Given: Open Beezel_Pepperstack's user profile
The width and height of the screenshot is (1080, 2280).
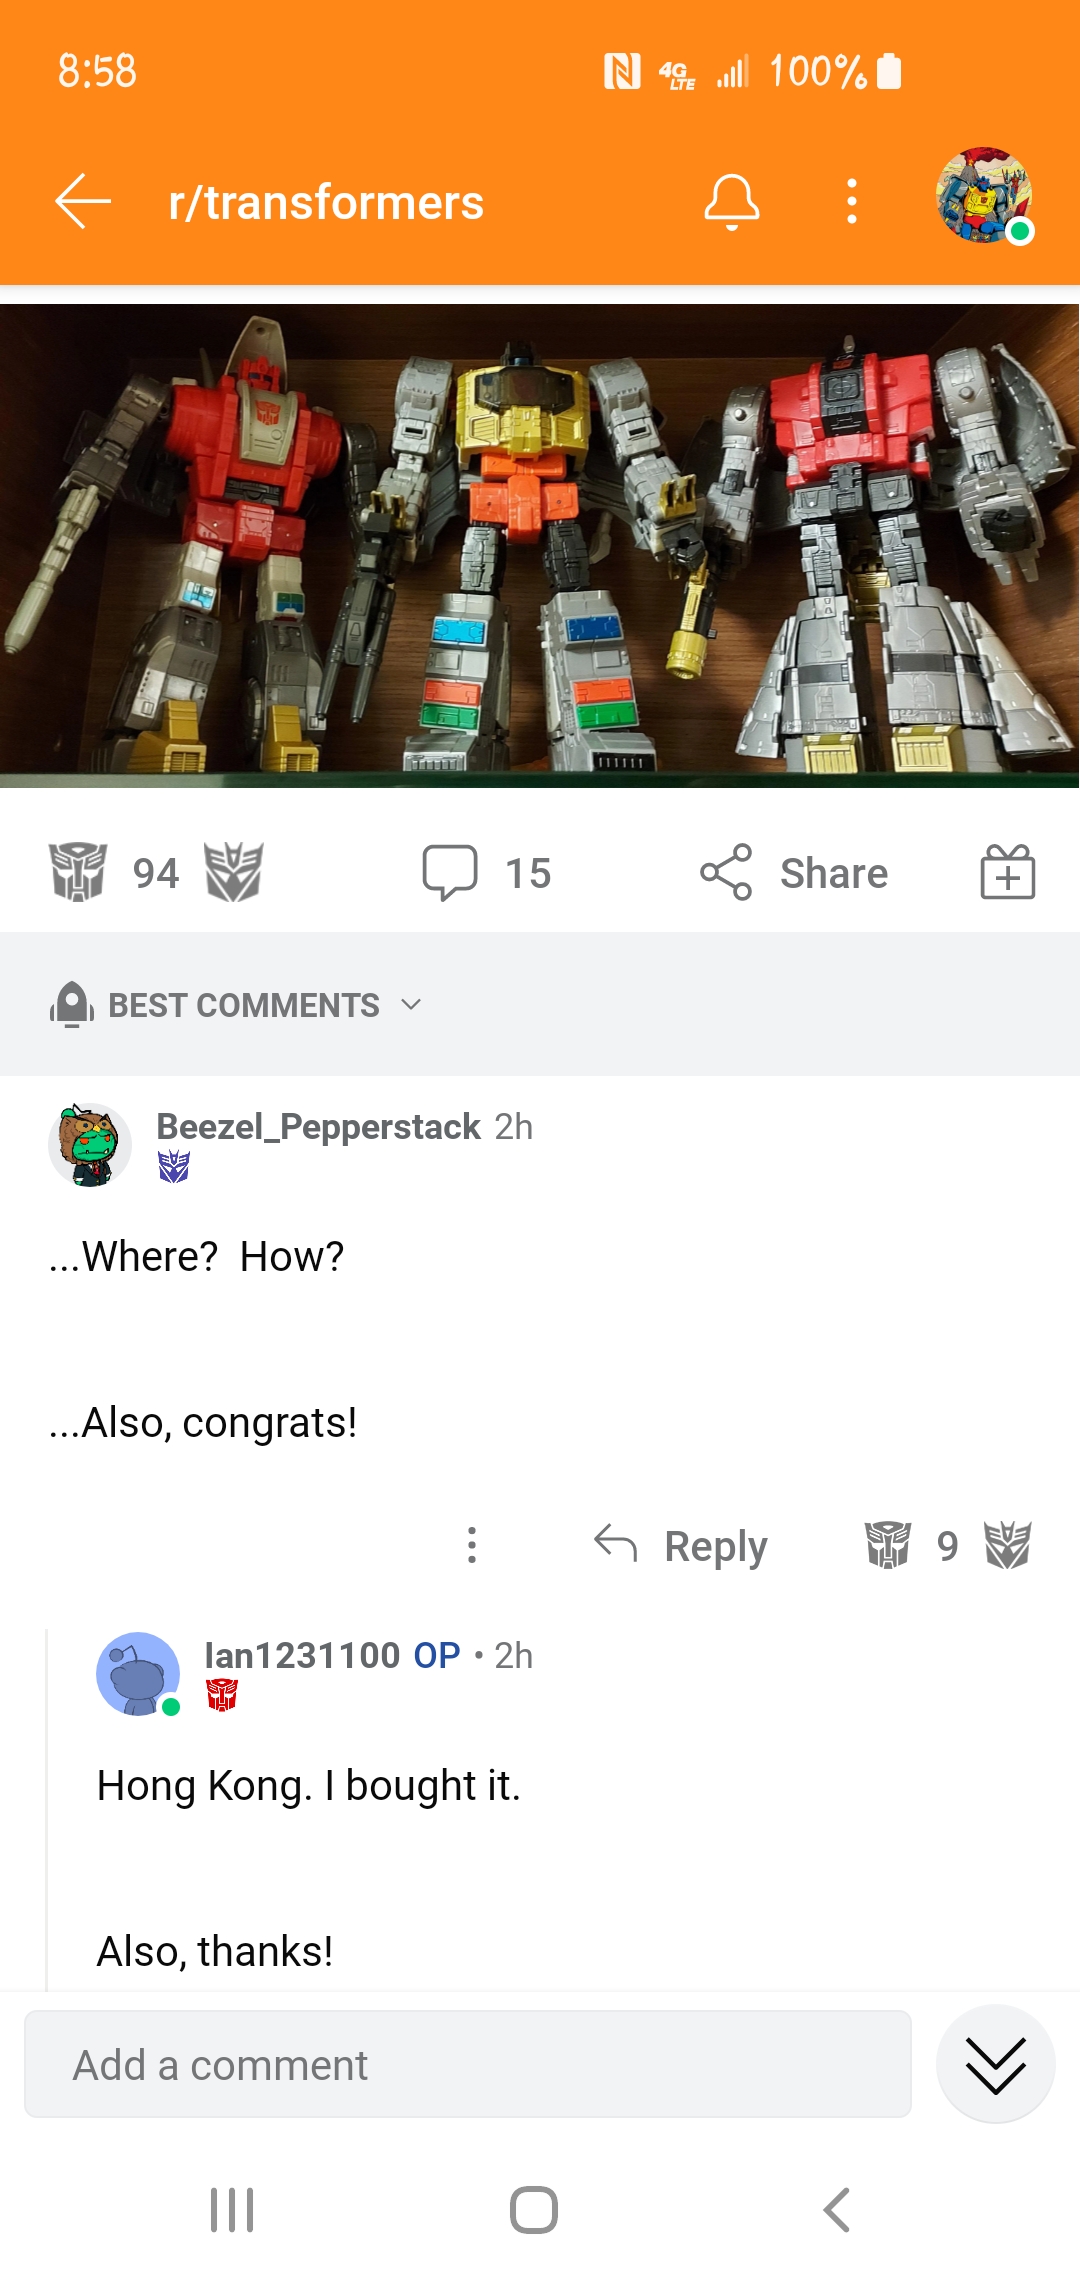Looking at the screenshot, I should [x=318, y=1127].
